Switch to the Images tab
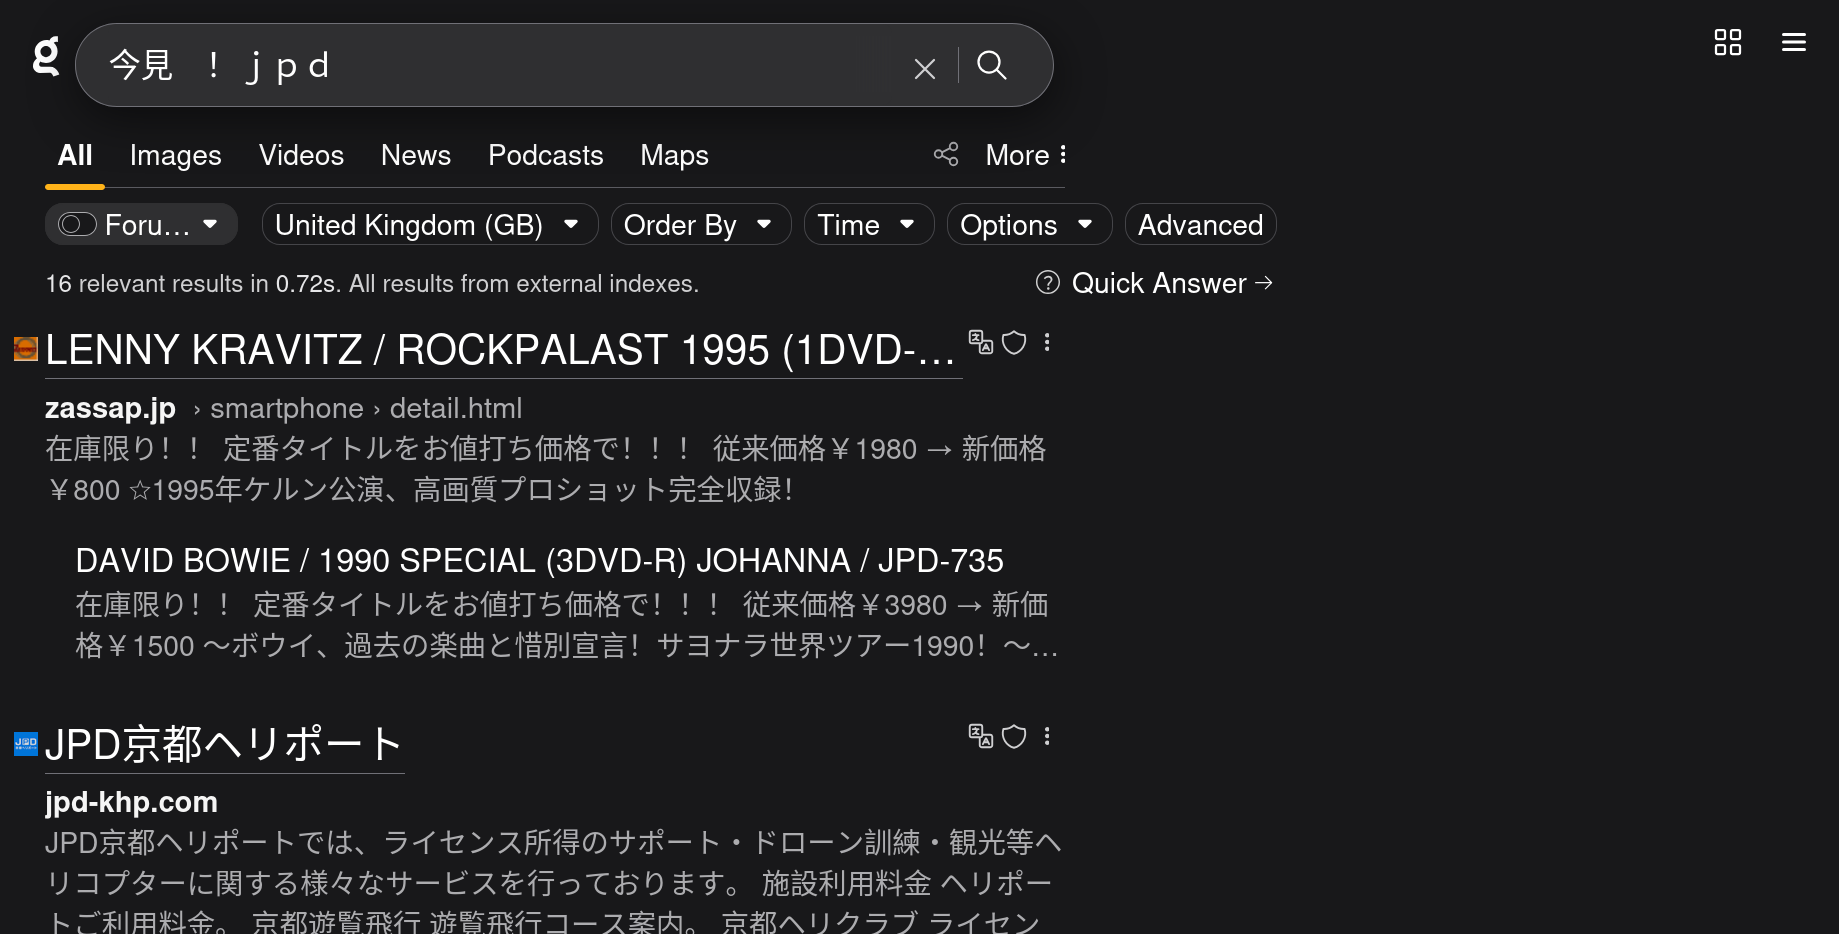The height and width of the screenshot is (934, 1839). (x=176, y=155)
